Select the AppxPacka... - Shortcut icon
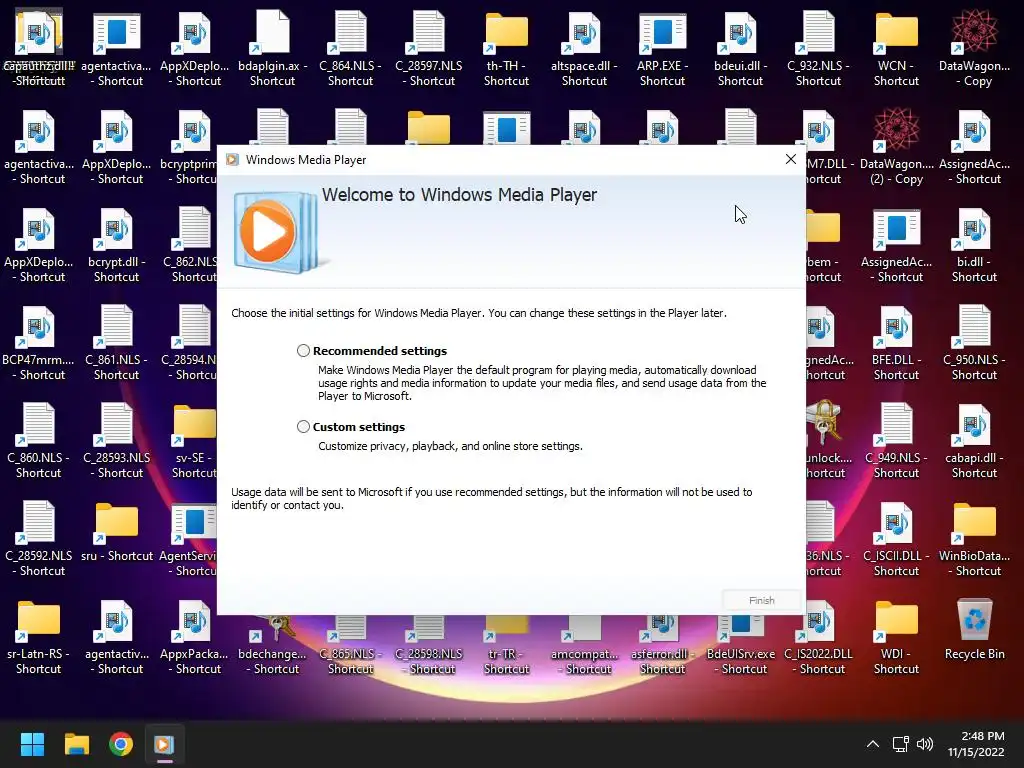Screen dimensions: 1024x768 click(194, 638)
